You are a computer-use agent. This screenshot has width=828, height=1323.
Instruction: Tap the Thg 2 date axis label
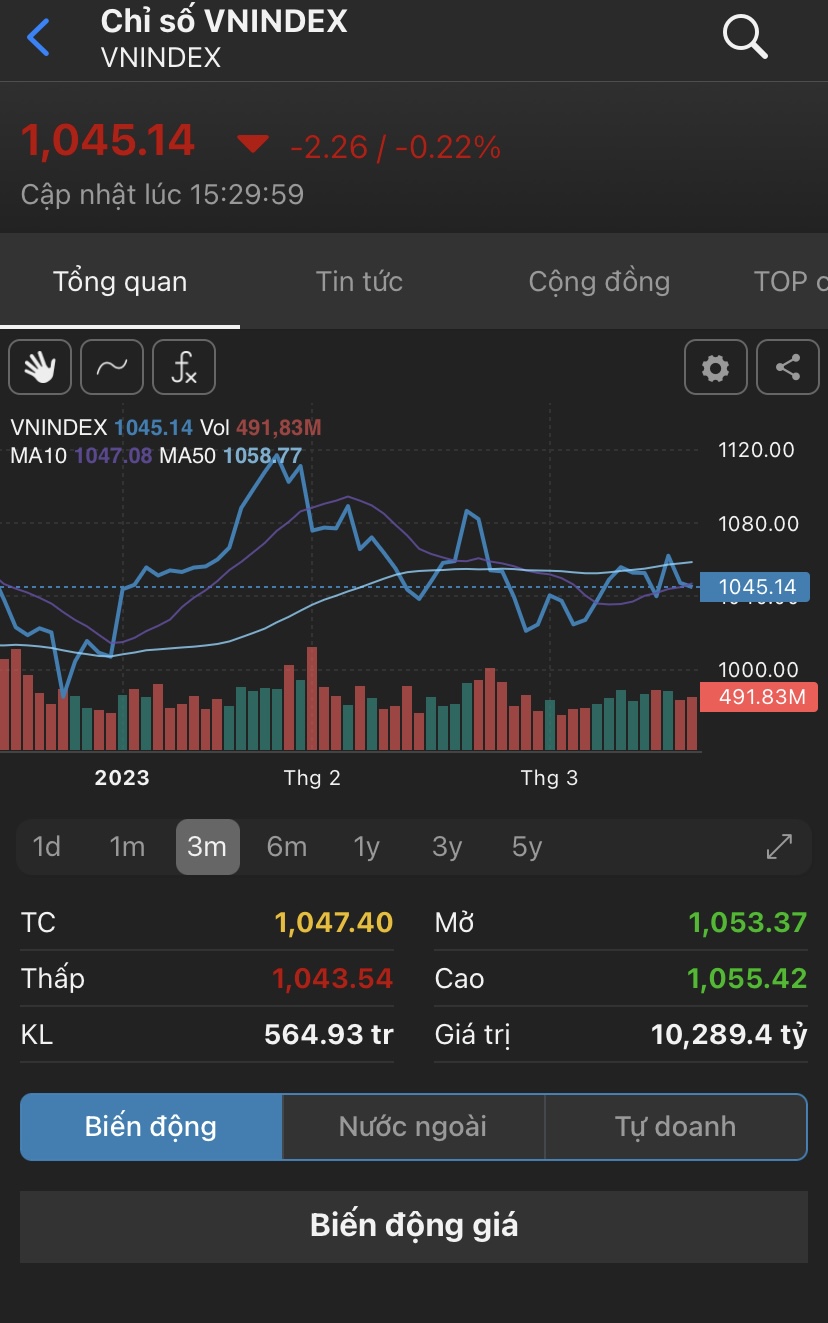(312, 778)
